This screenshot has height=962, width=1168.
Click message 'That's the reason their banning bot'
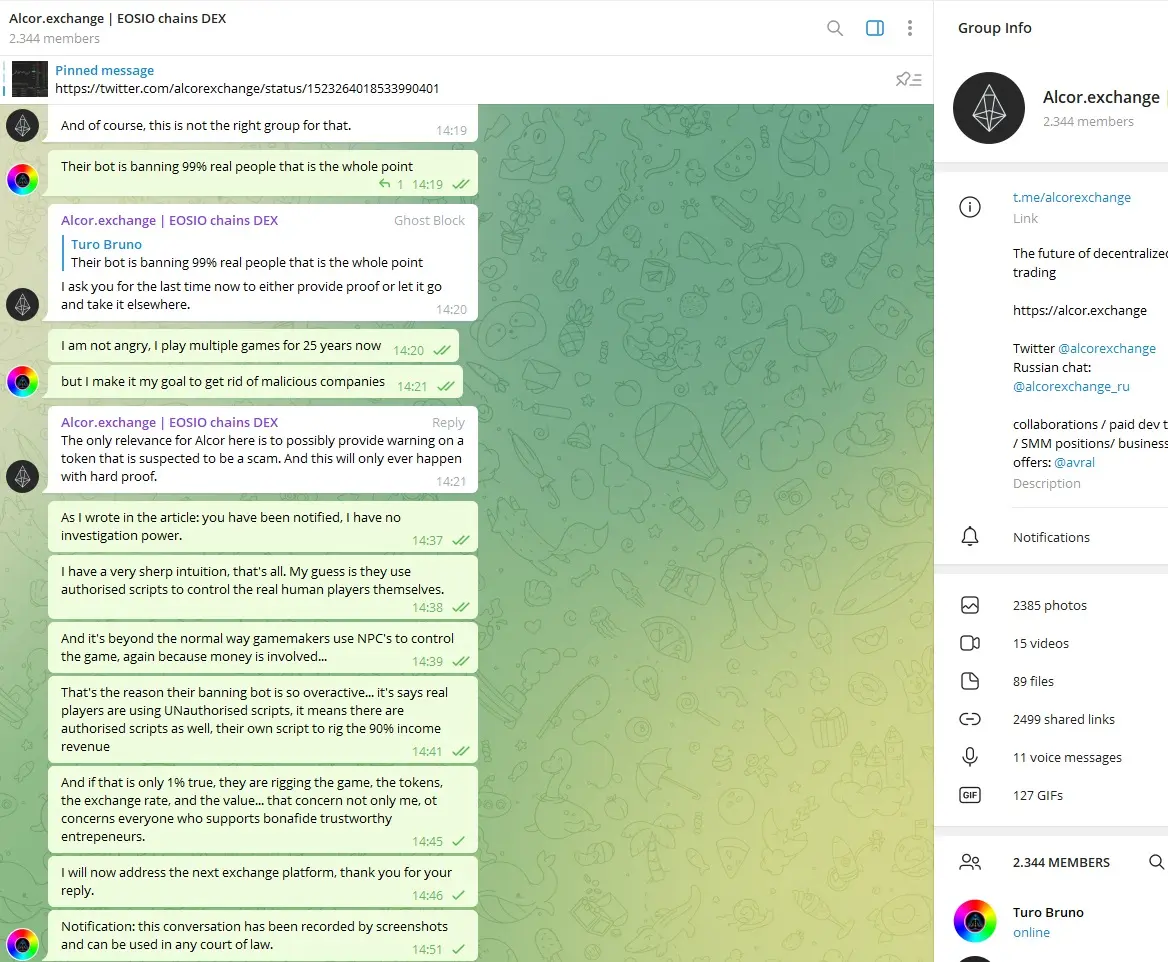262,720
